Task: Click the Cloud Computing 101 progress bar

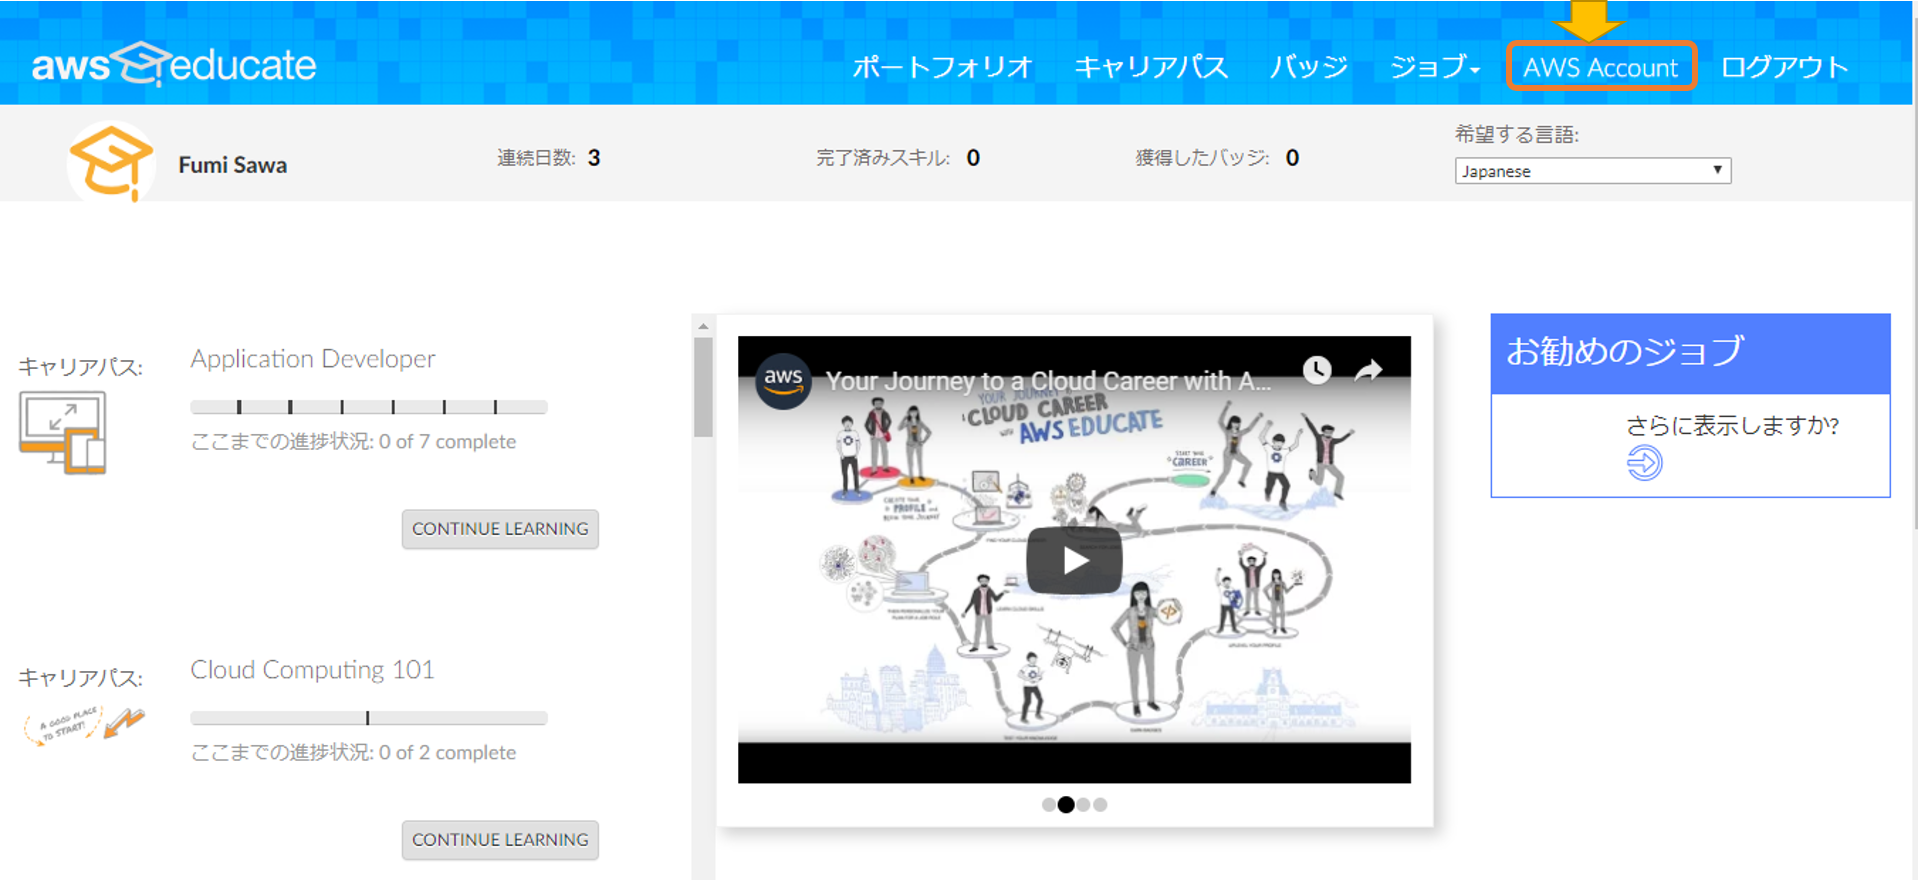Action: (x=369, y=718)
